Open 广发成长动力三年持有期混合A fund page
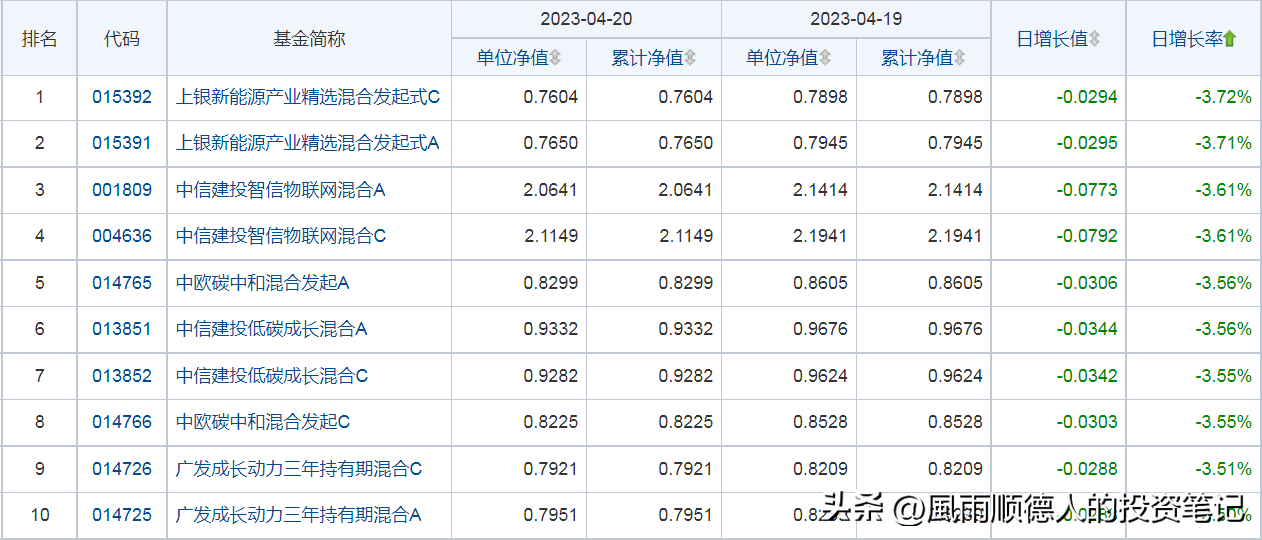 [299, 515]
